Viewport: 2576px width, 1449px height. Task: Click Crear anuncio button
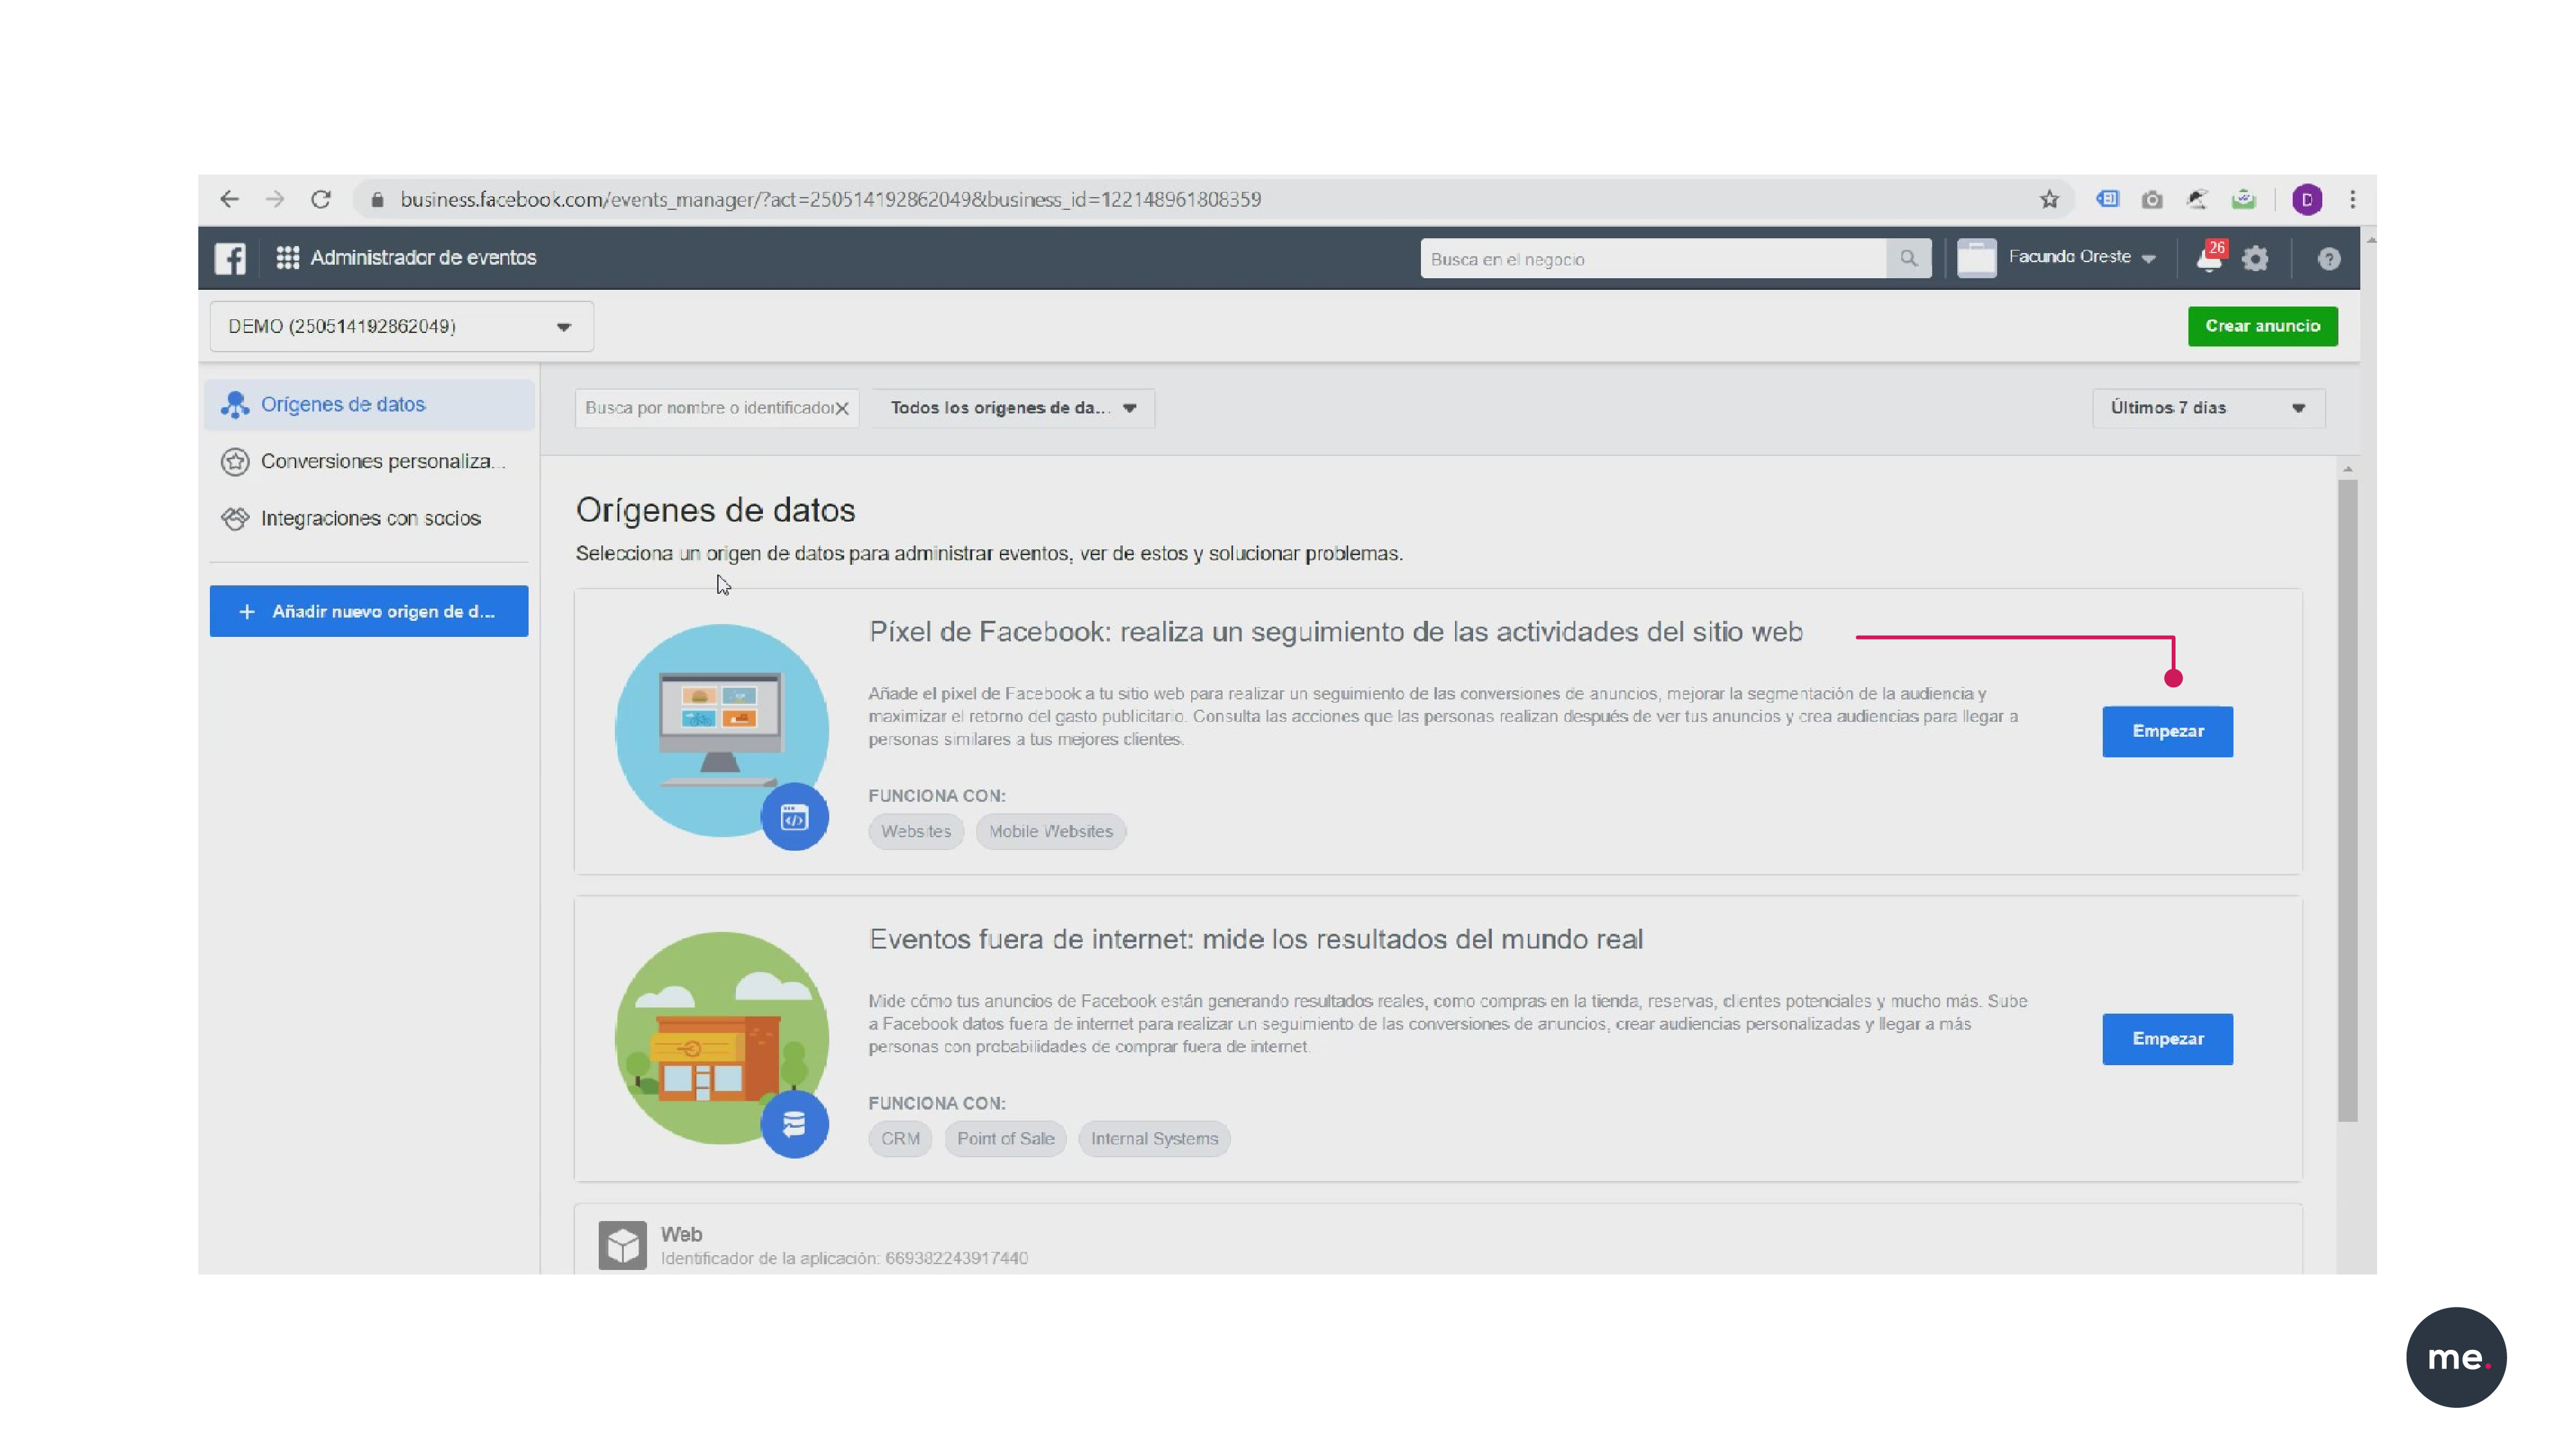2262,326
